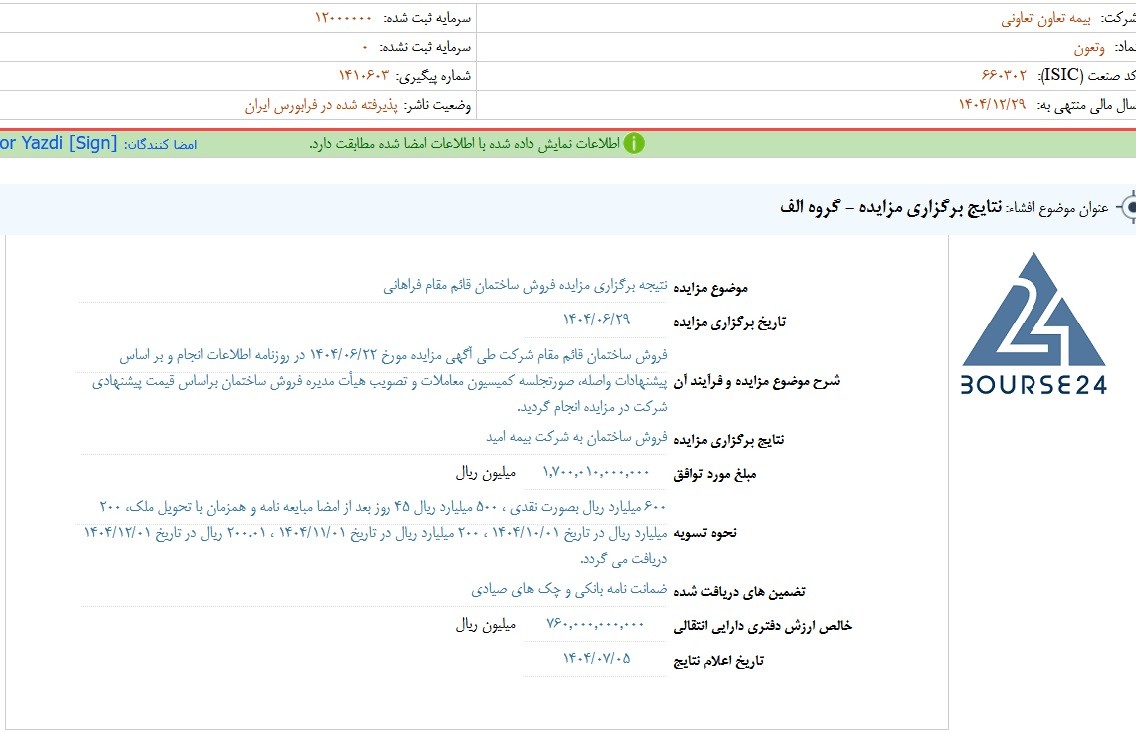Click the signature match message beside the info icon
The image size is (1136, 732).
click(464, 144)
